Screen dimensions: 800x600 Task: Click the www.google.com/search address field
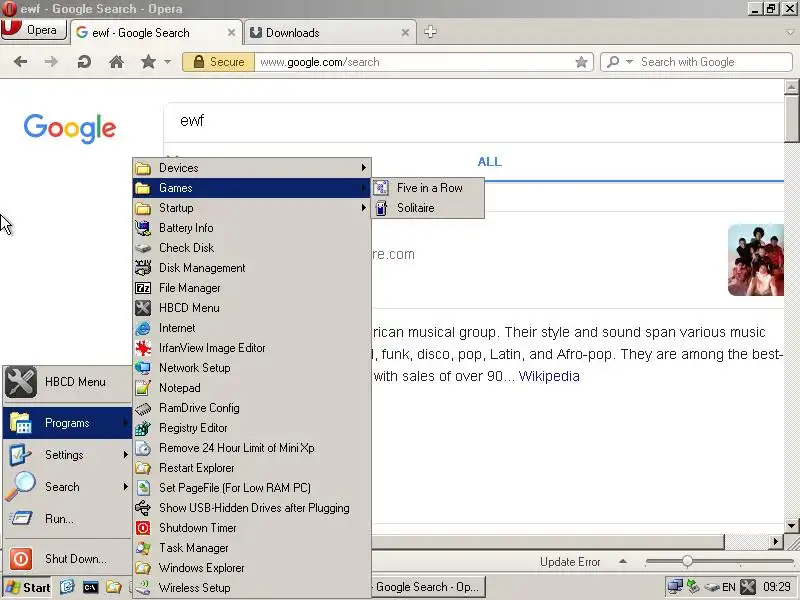point(413,62)
